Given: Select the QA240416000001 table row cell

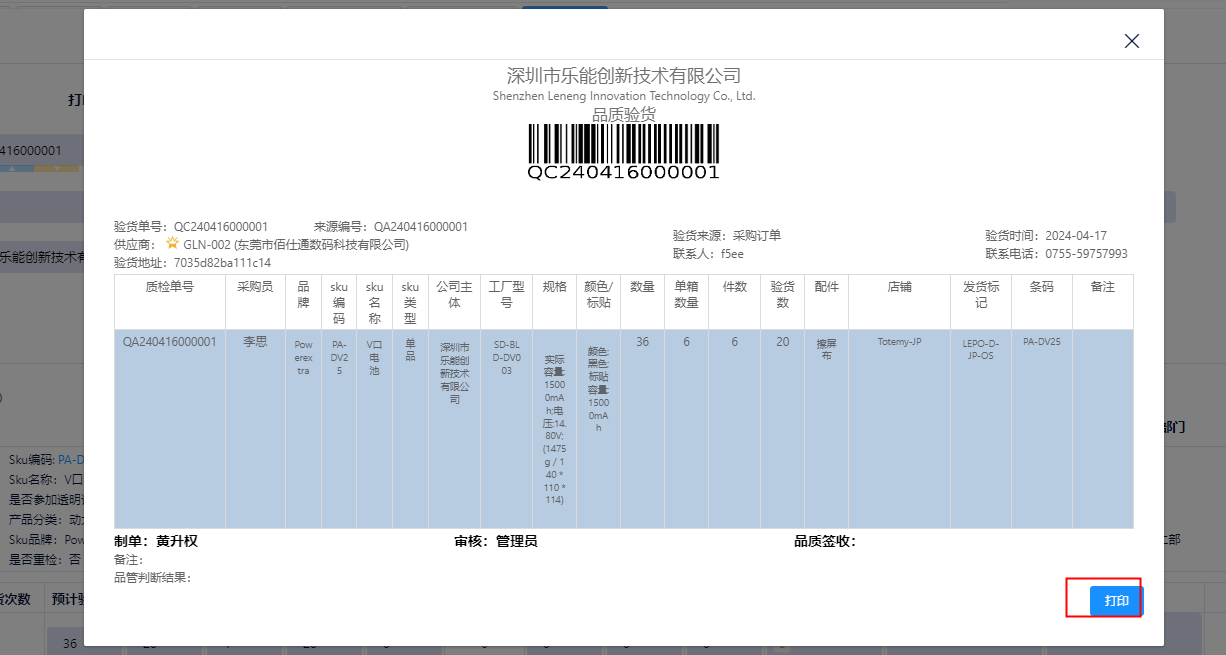Looking at the screenshot, I should [169, 342].
